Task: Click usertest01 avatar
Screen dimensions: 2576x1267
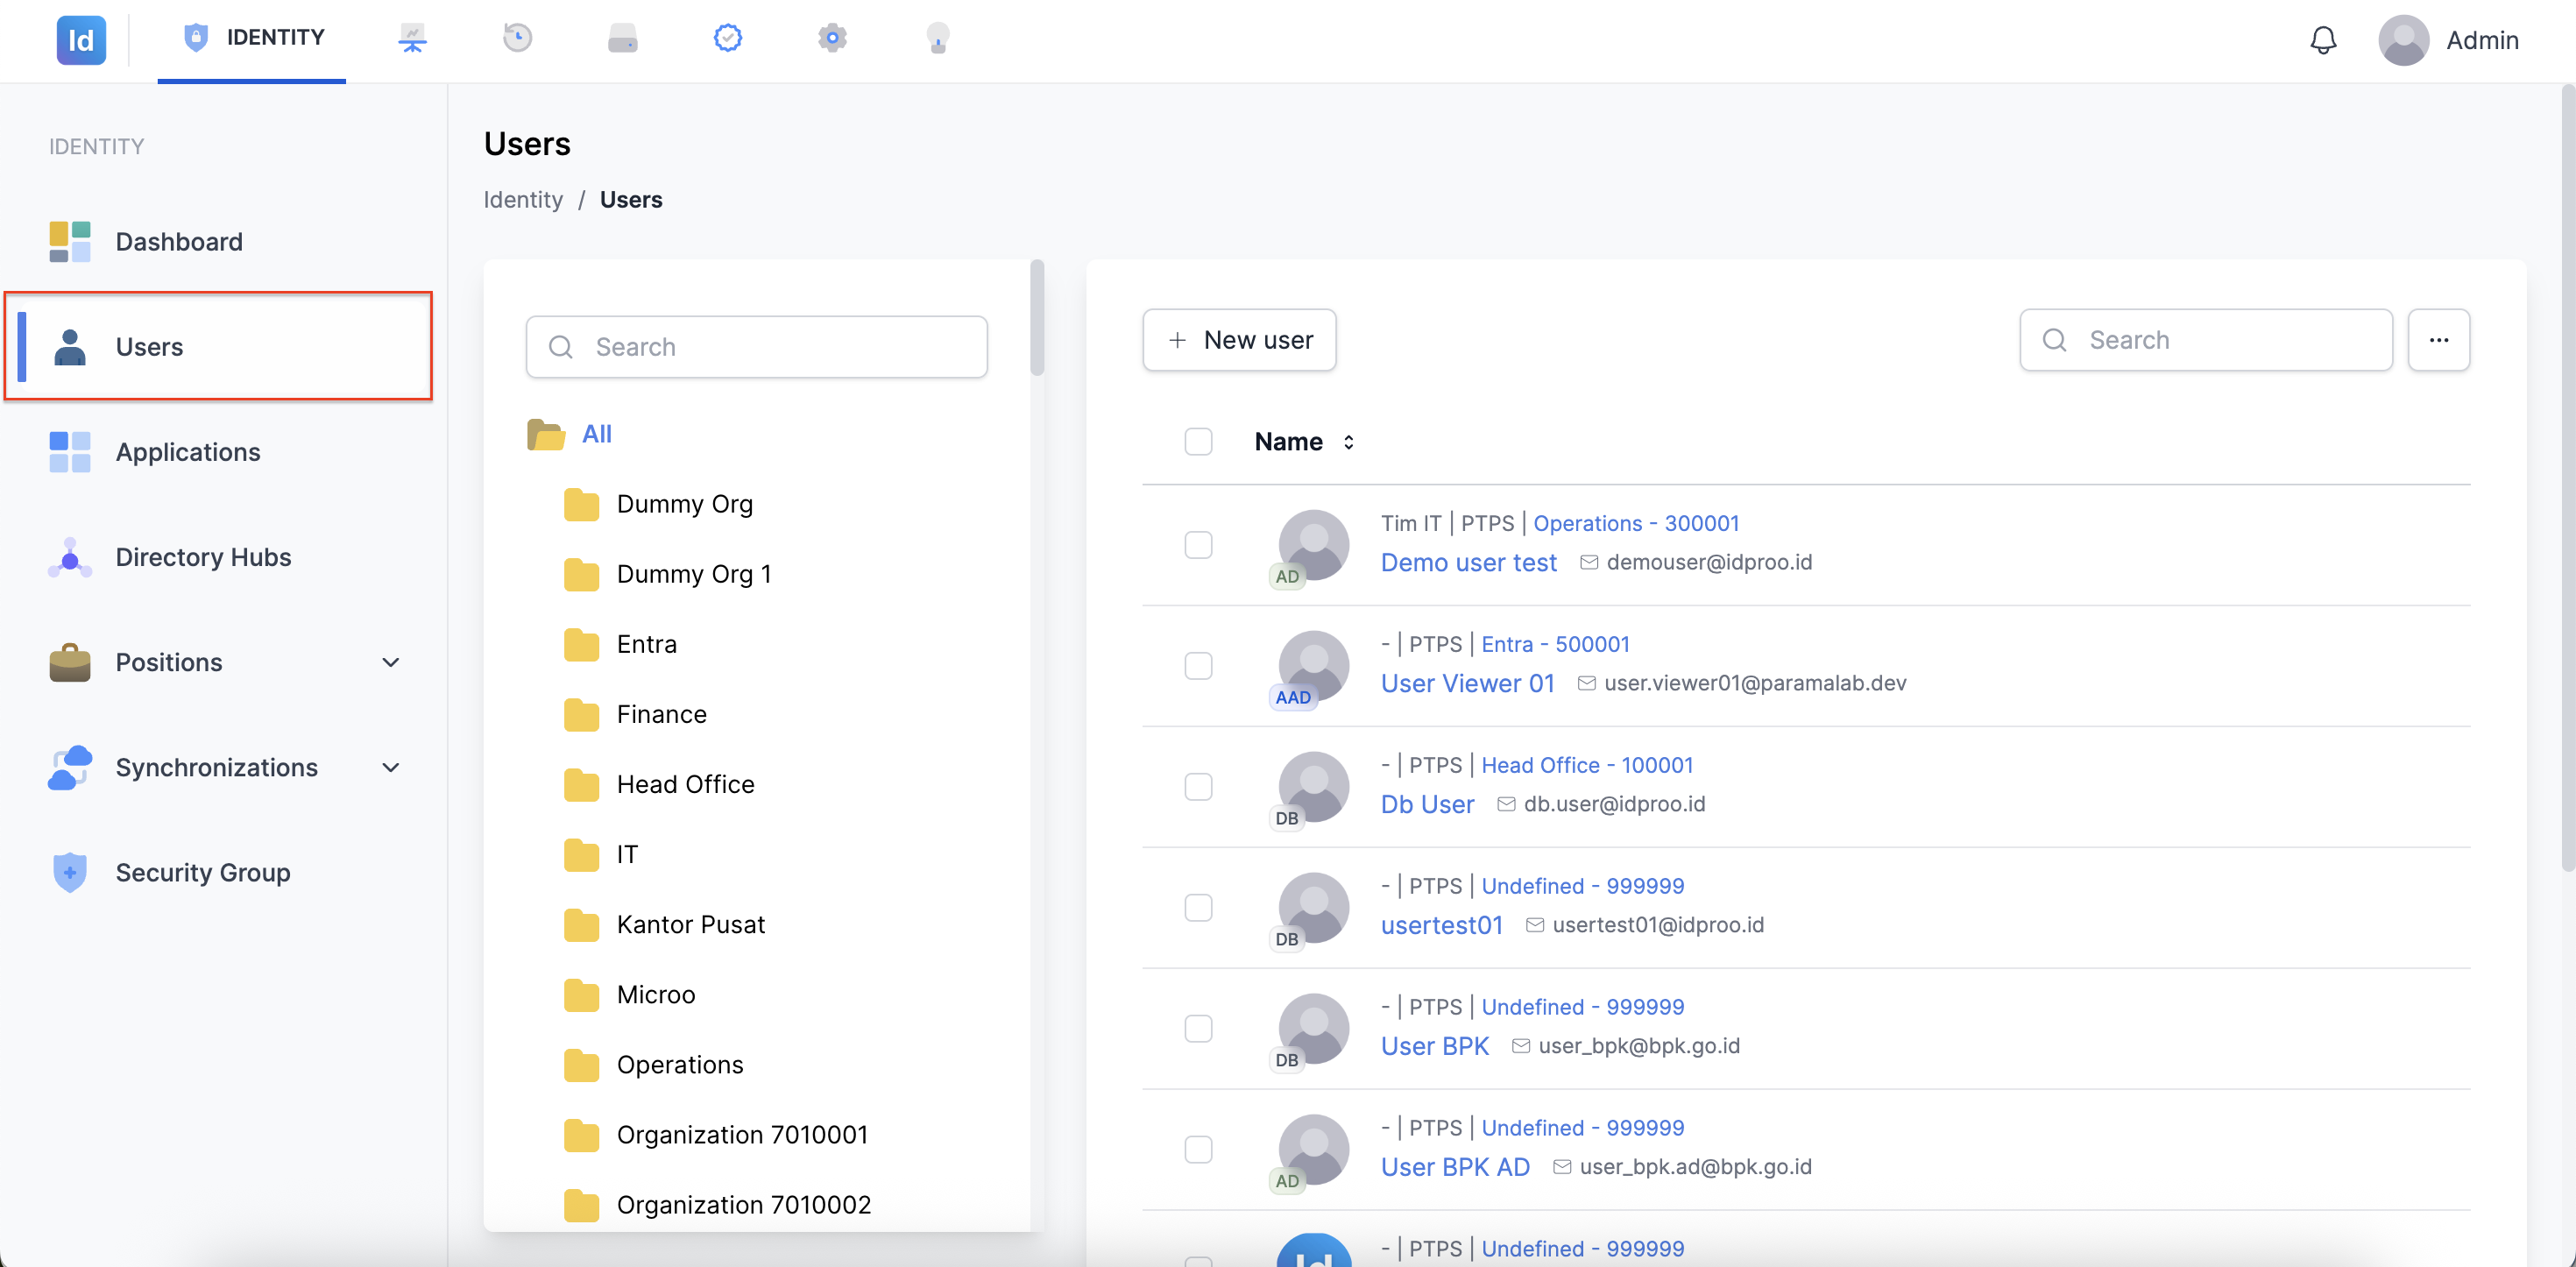Action: click(1313, 908)
